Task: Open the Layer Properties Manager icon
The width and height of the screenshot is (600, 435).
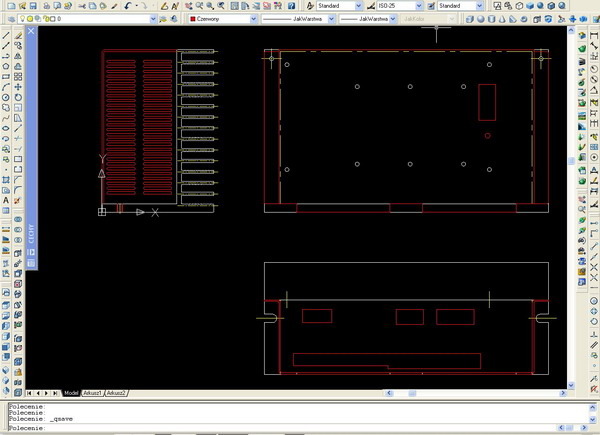Action: coord(11,19)
